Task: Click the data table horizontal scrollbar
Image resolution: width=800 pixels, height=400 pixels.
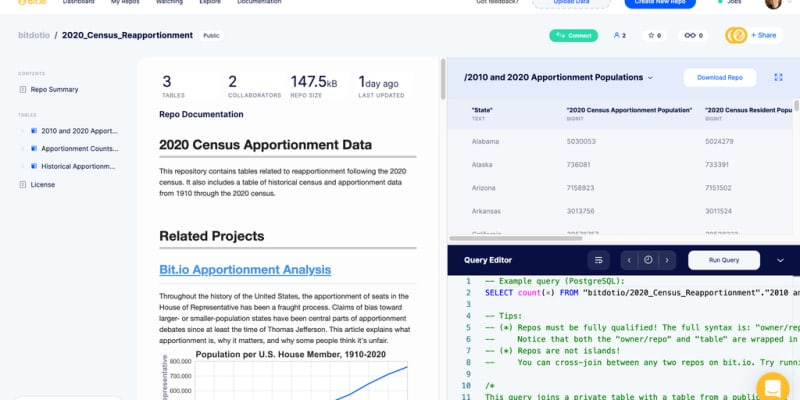Action: click(516, 238)
